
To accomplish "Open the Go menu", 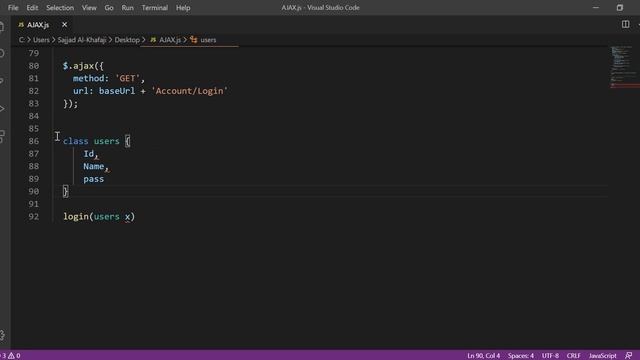I will click(x=109, y=8).
